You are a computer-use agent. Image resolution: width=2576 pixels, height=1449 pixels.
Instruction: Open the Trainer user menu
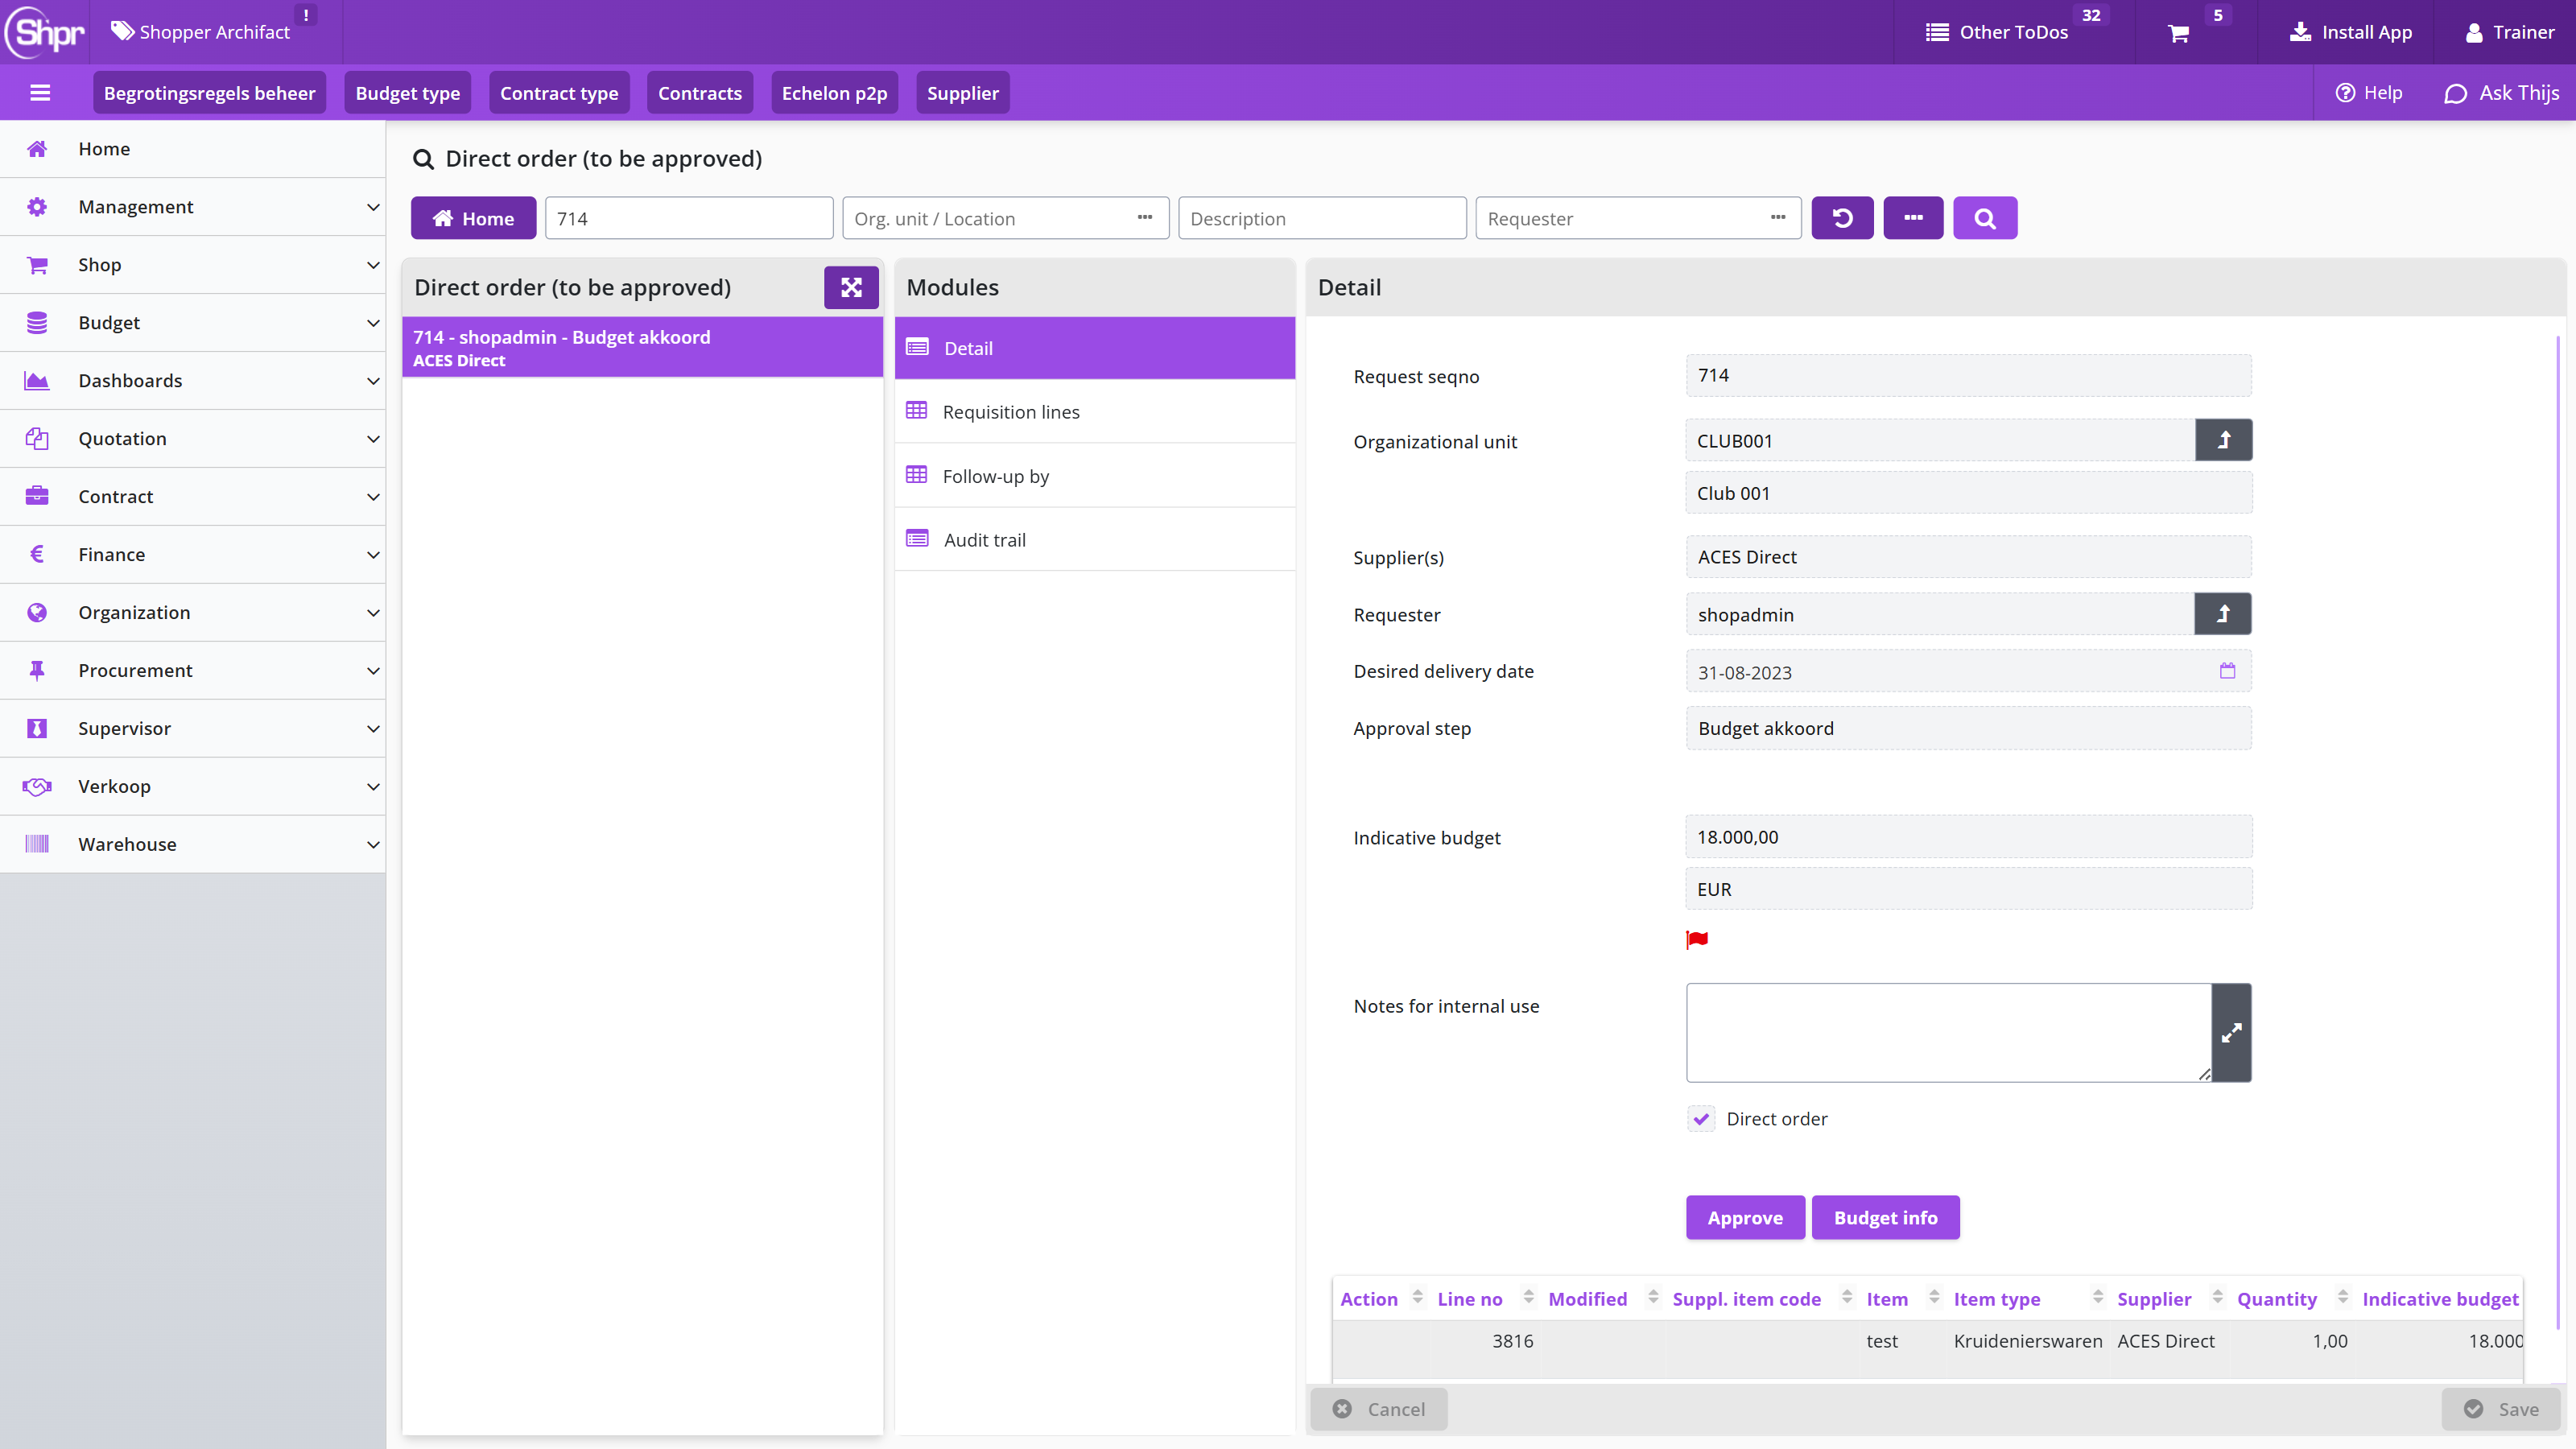click(x=2509, y=32)
